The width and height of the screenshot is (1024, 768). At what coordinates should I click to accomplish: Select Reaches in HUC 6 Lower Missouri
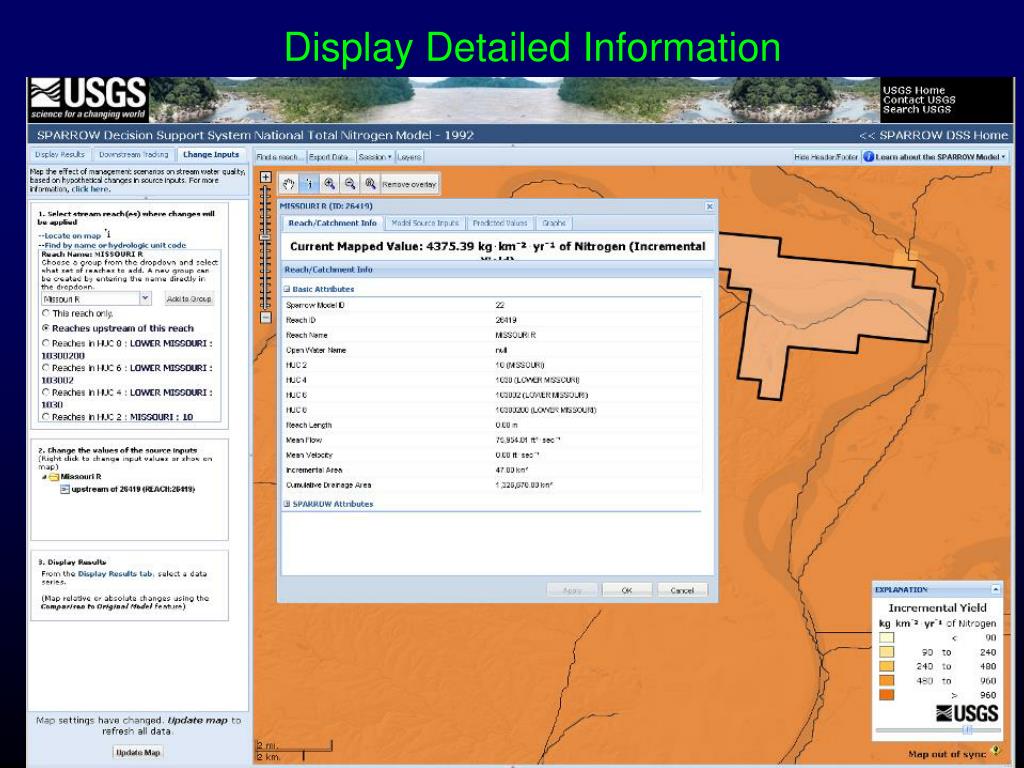pyautogui.click(x=46, y=368)
